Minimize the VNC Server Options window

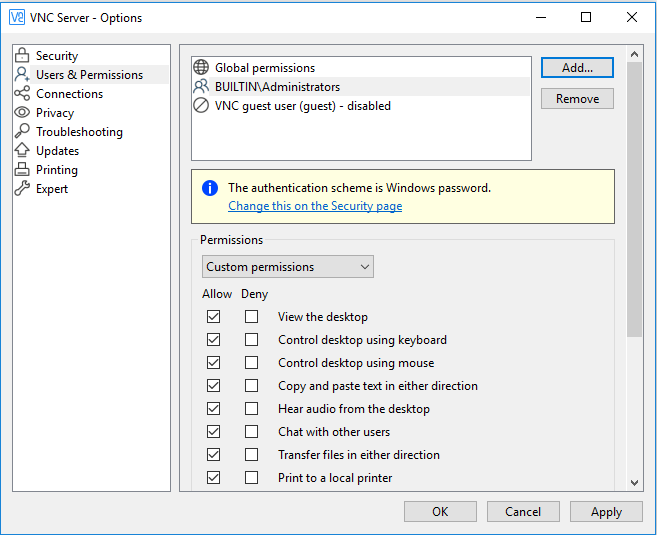click(x=541, y=17)
